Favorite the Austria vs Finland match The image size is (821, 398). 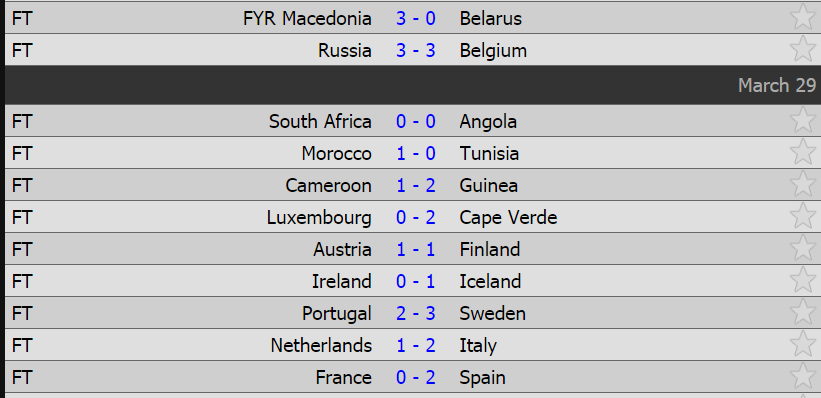(x=803, y=248)
